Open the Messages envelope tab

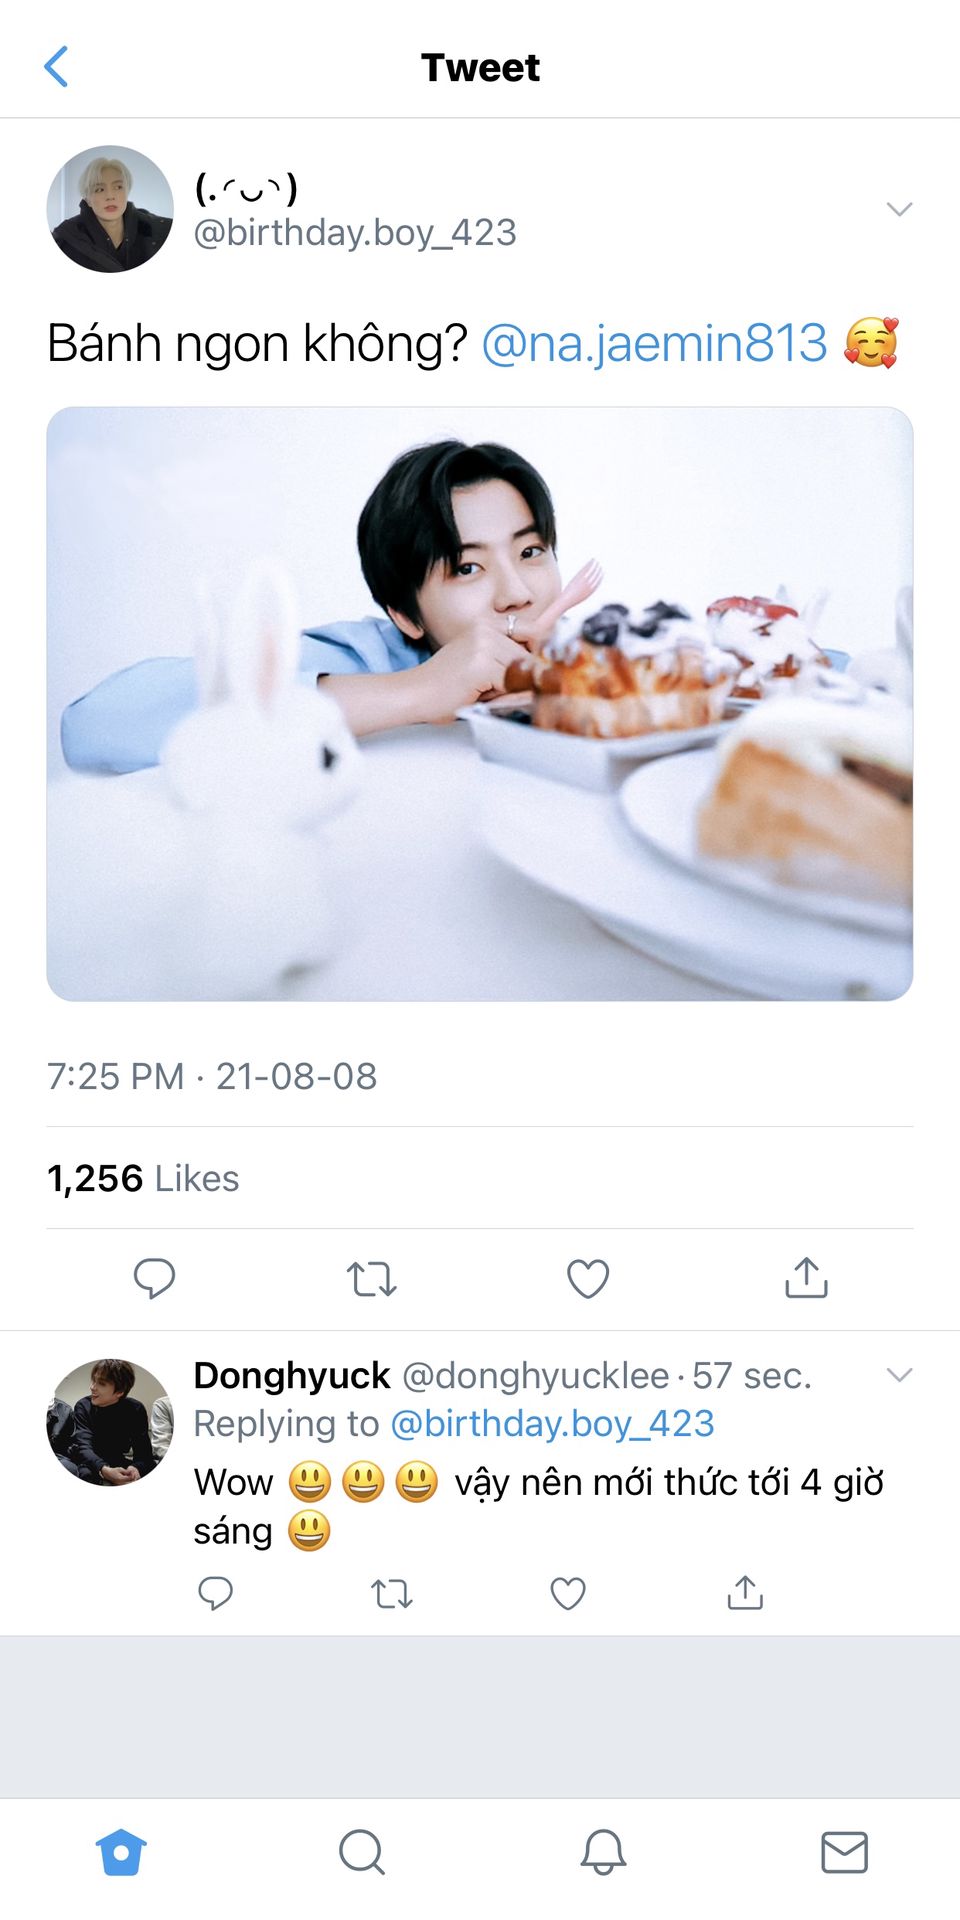pyautogui.click(x=844, y=1852)
